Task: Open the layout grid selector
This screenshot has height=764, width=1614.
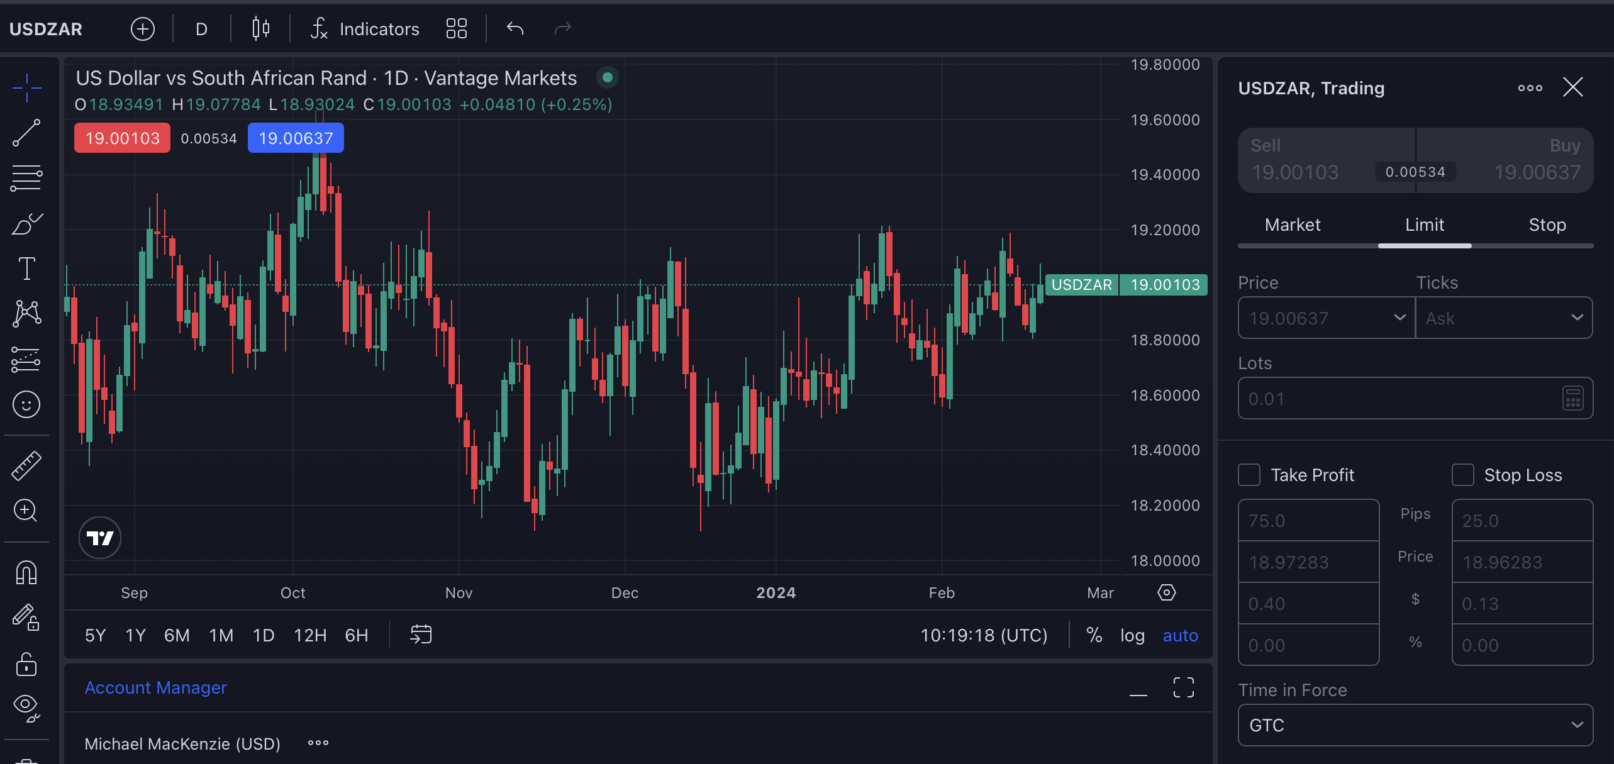Action: coord(457,29)
